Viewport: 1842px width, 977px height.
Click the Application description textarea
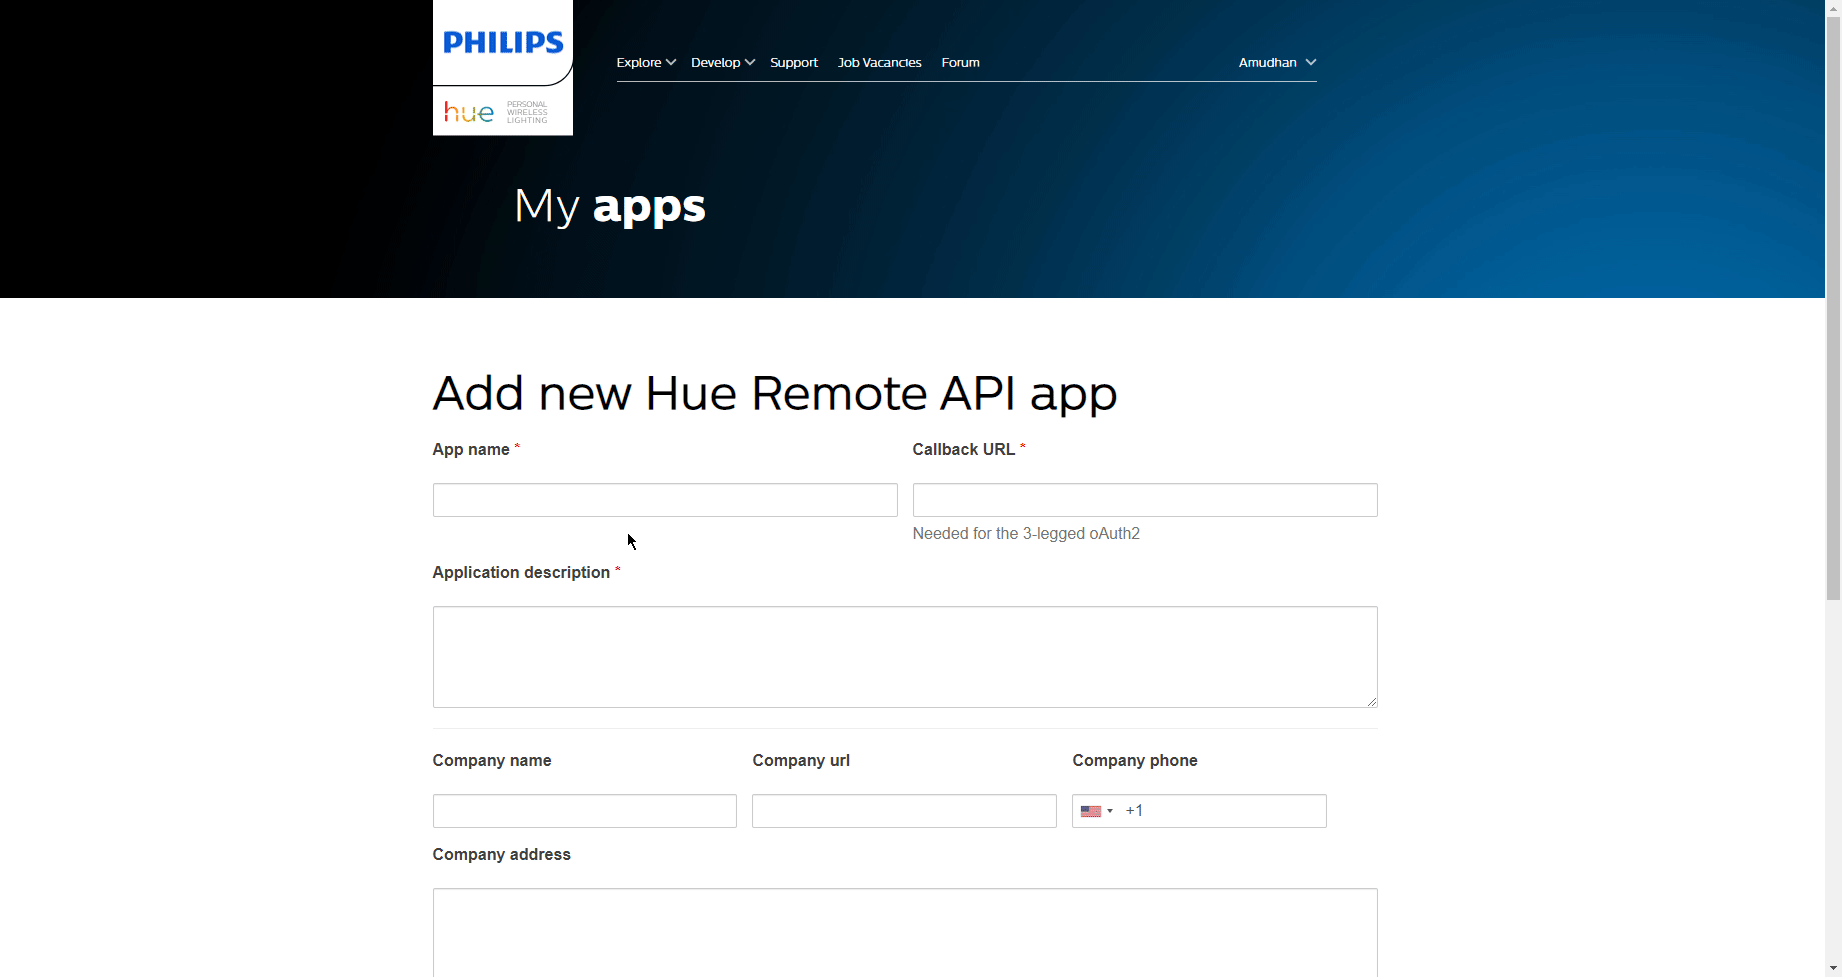point(904,656)
